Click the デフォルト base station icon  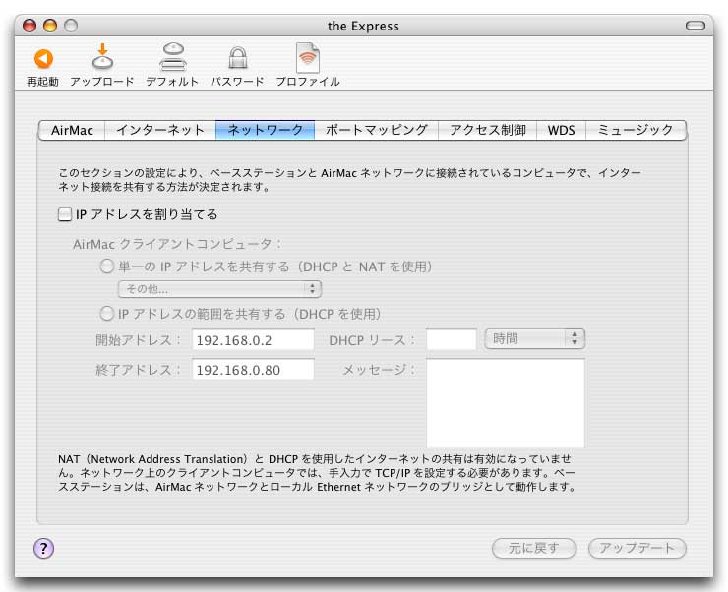pos(173,57)
